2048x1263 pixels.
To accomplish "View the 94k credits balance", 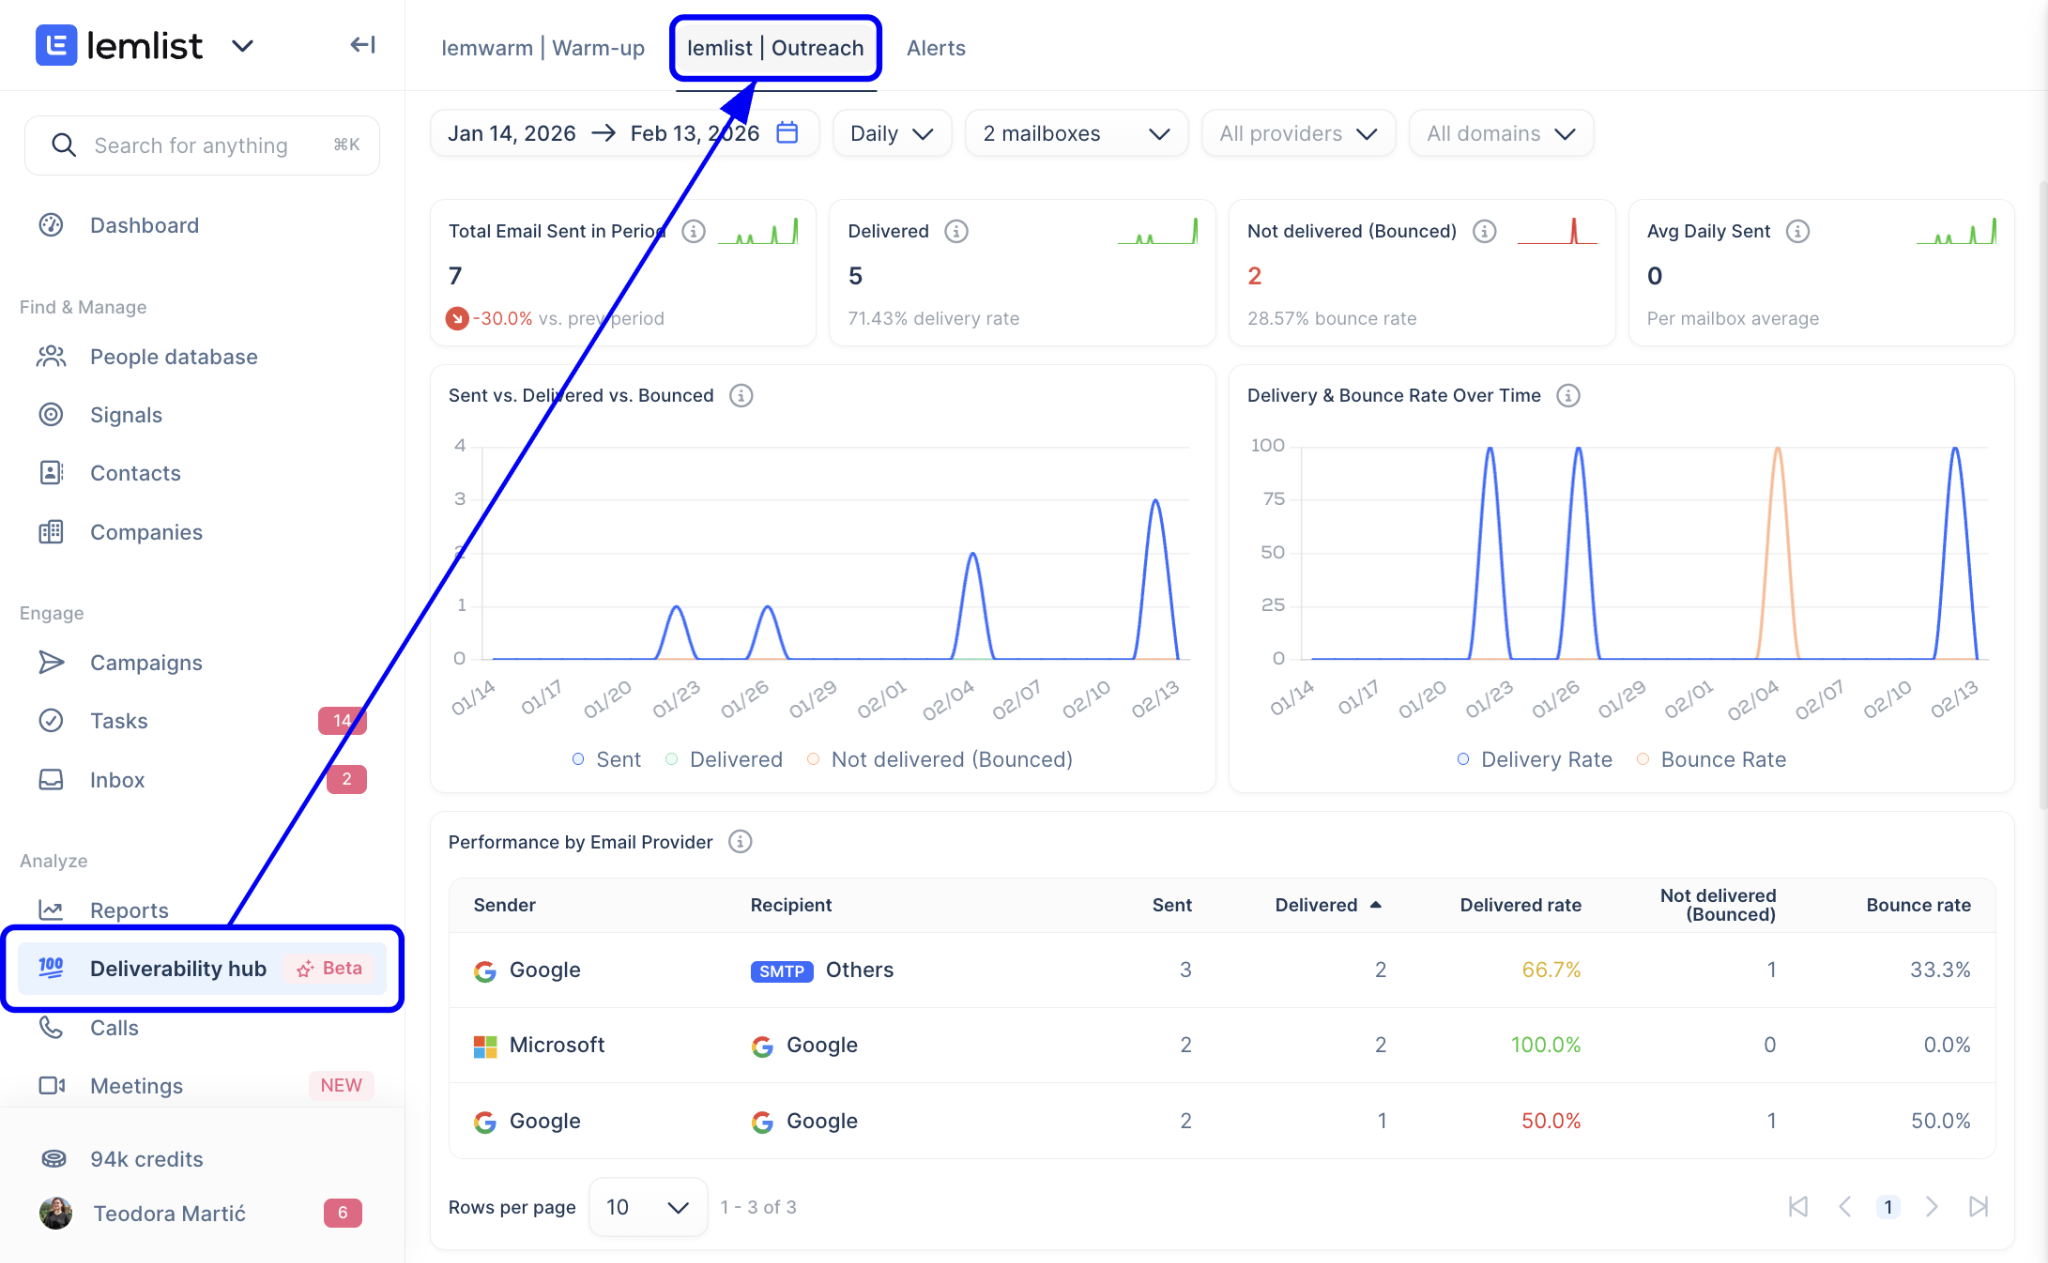I will 146,1159.
